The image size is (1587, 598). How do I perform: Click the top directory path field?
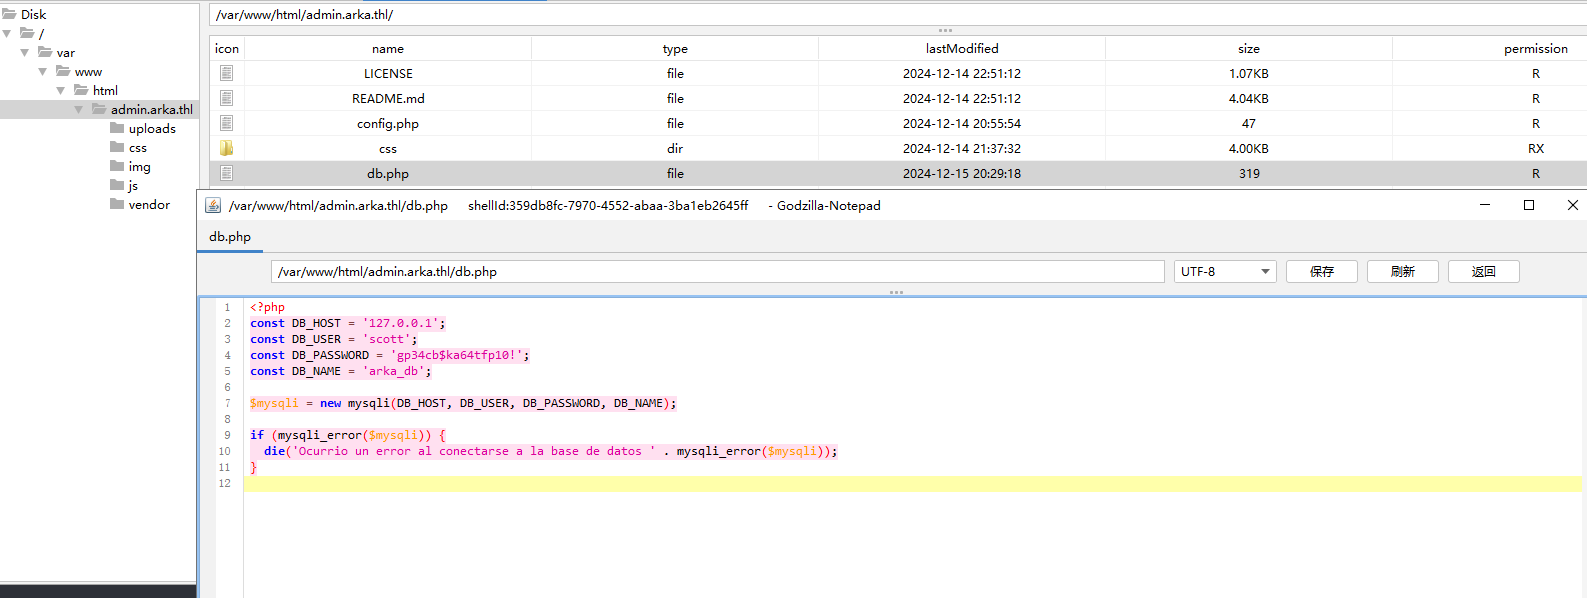pos(898,14)
